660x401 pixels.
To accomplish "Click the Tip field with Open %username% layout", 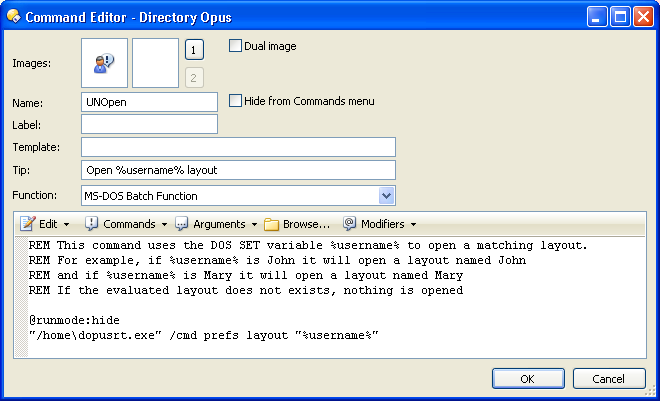I will [238, 170].
